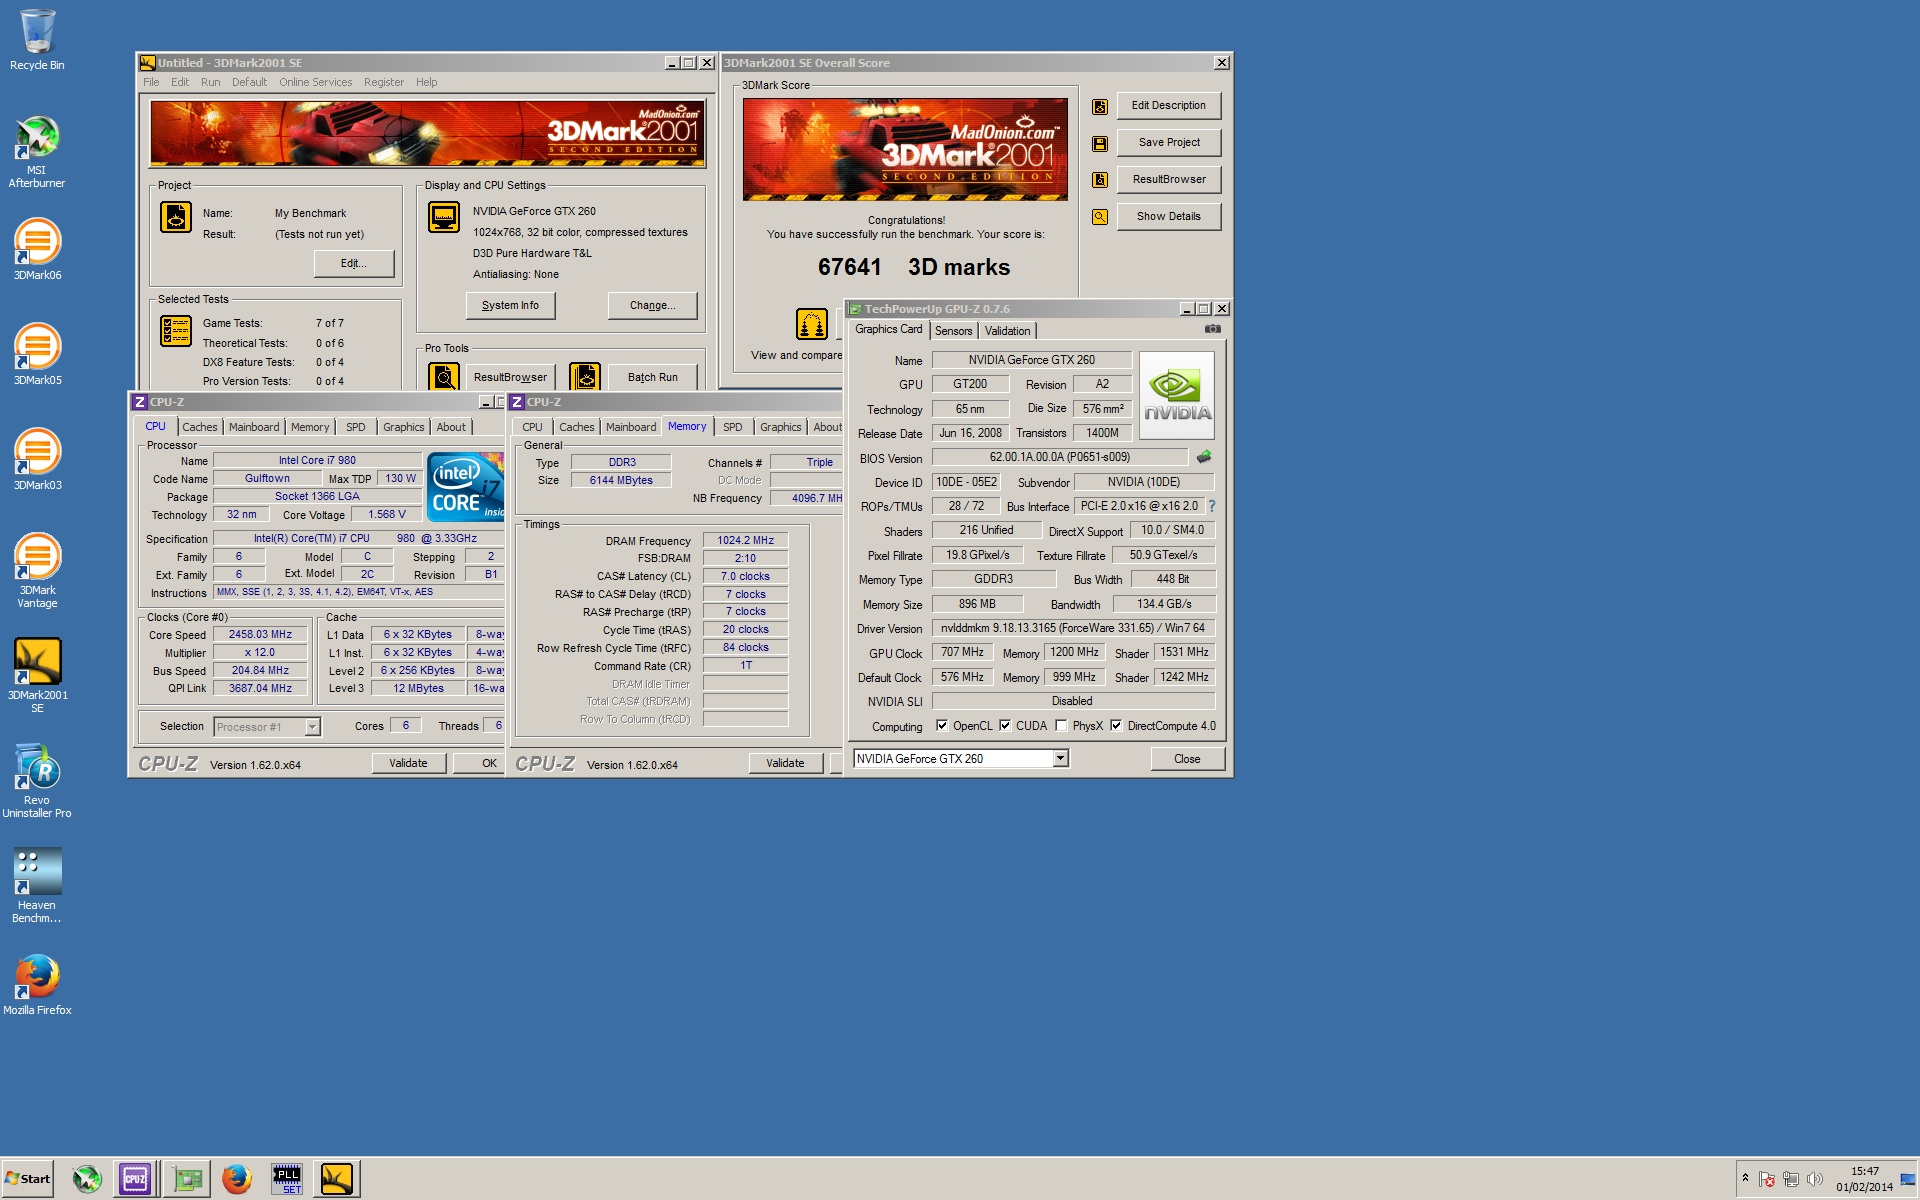Switch to Mainboard tab in left CPU-Z
The height and width of the screenshot is (1200, 1920).
point(254,427)
